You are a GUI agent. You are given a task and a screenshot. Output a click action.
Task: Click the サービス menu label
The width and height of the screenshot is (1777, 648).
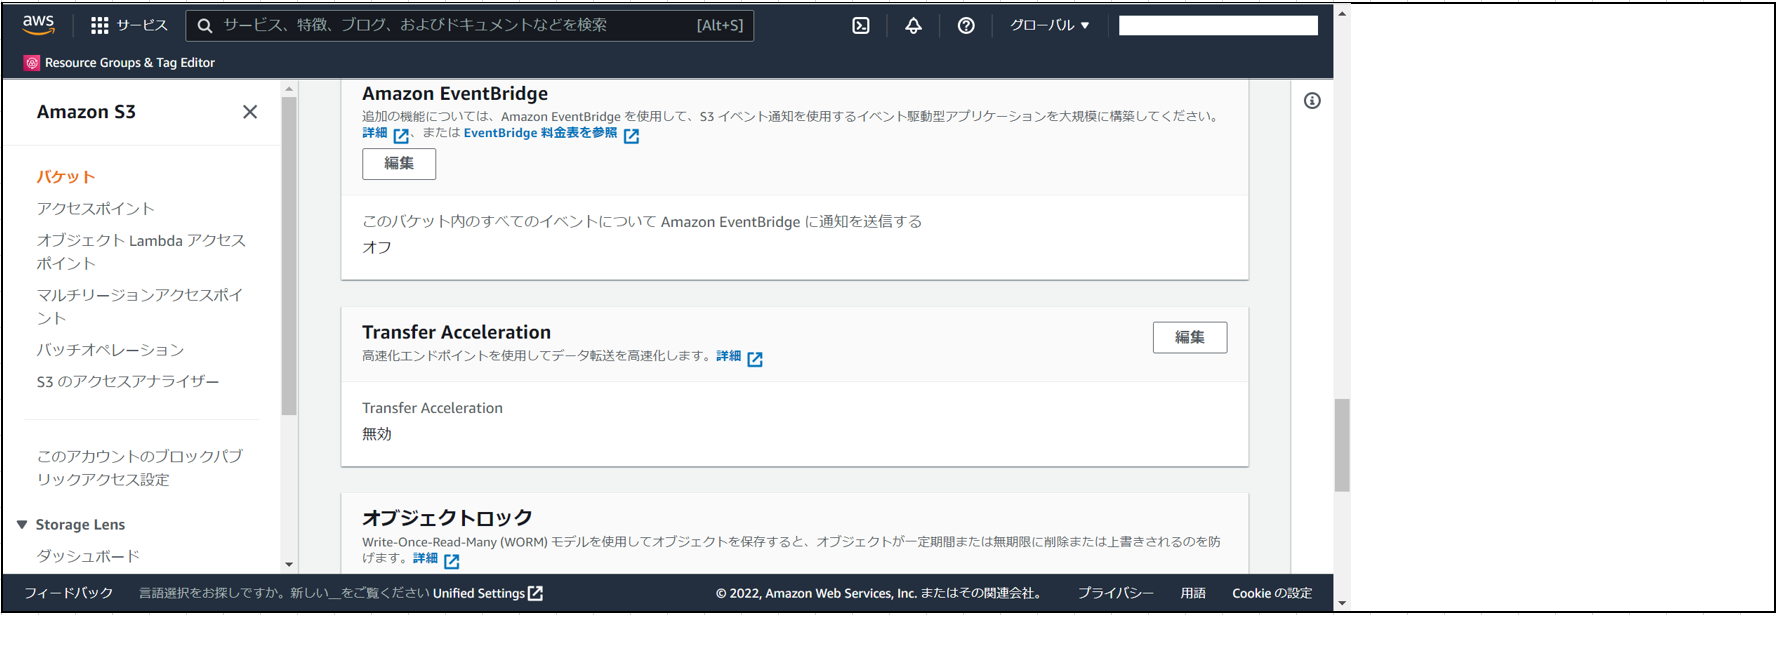point(142,25)
